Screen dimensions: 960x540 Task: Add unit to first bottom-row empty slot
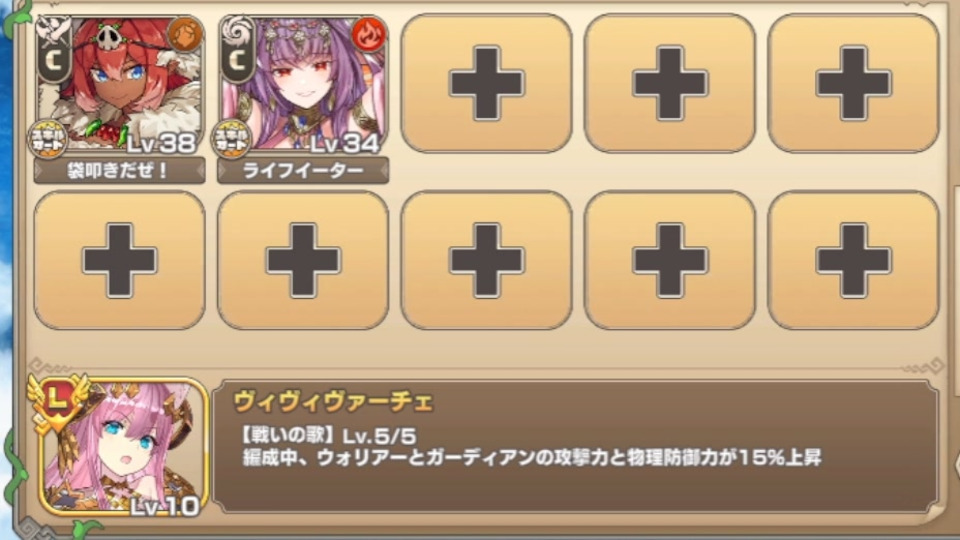coord(119,260)
